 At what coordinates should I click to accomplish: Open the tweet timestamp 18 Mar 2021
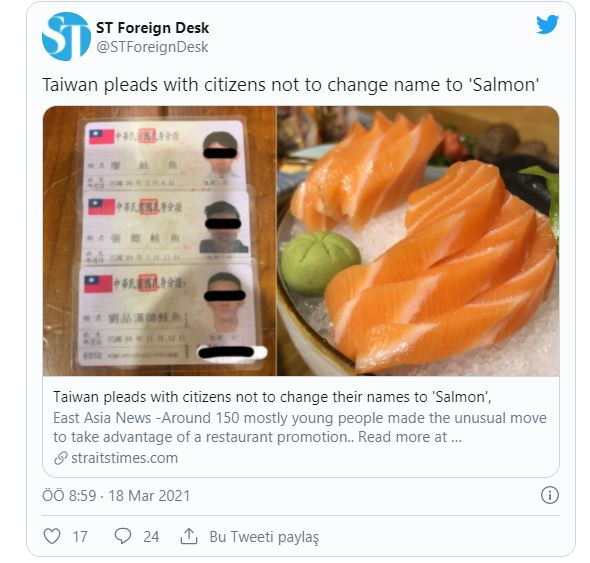coord(116,496)
